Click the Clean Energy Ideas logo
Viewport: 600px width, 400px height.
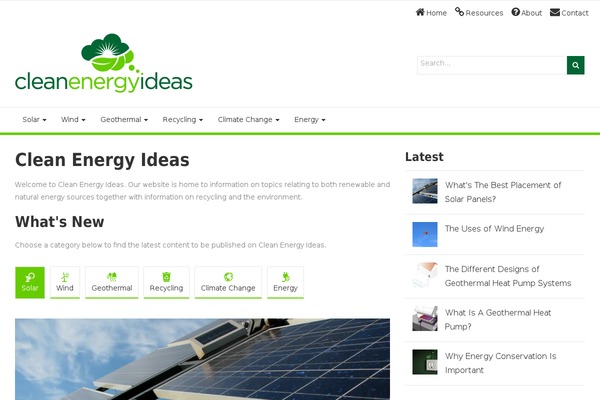pos(103,63)
